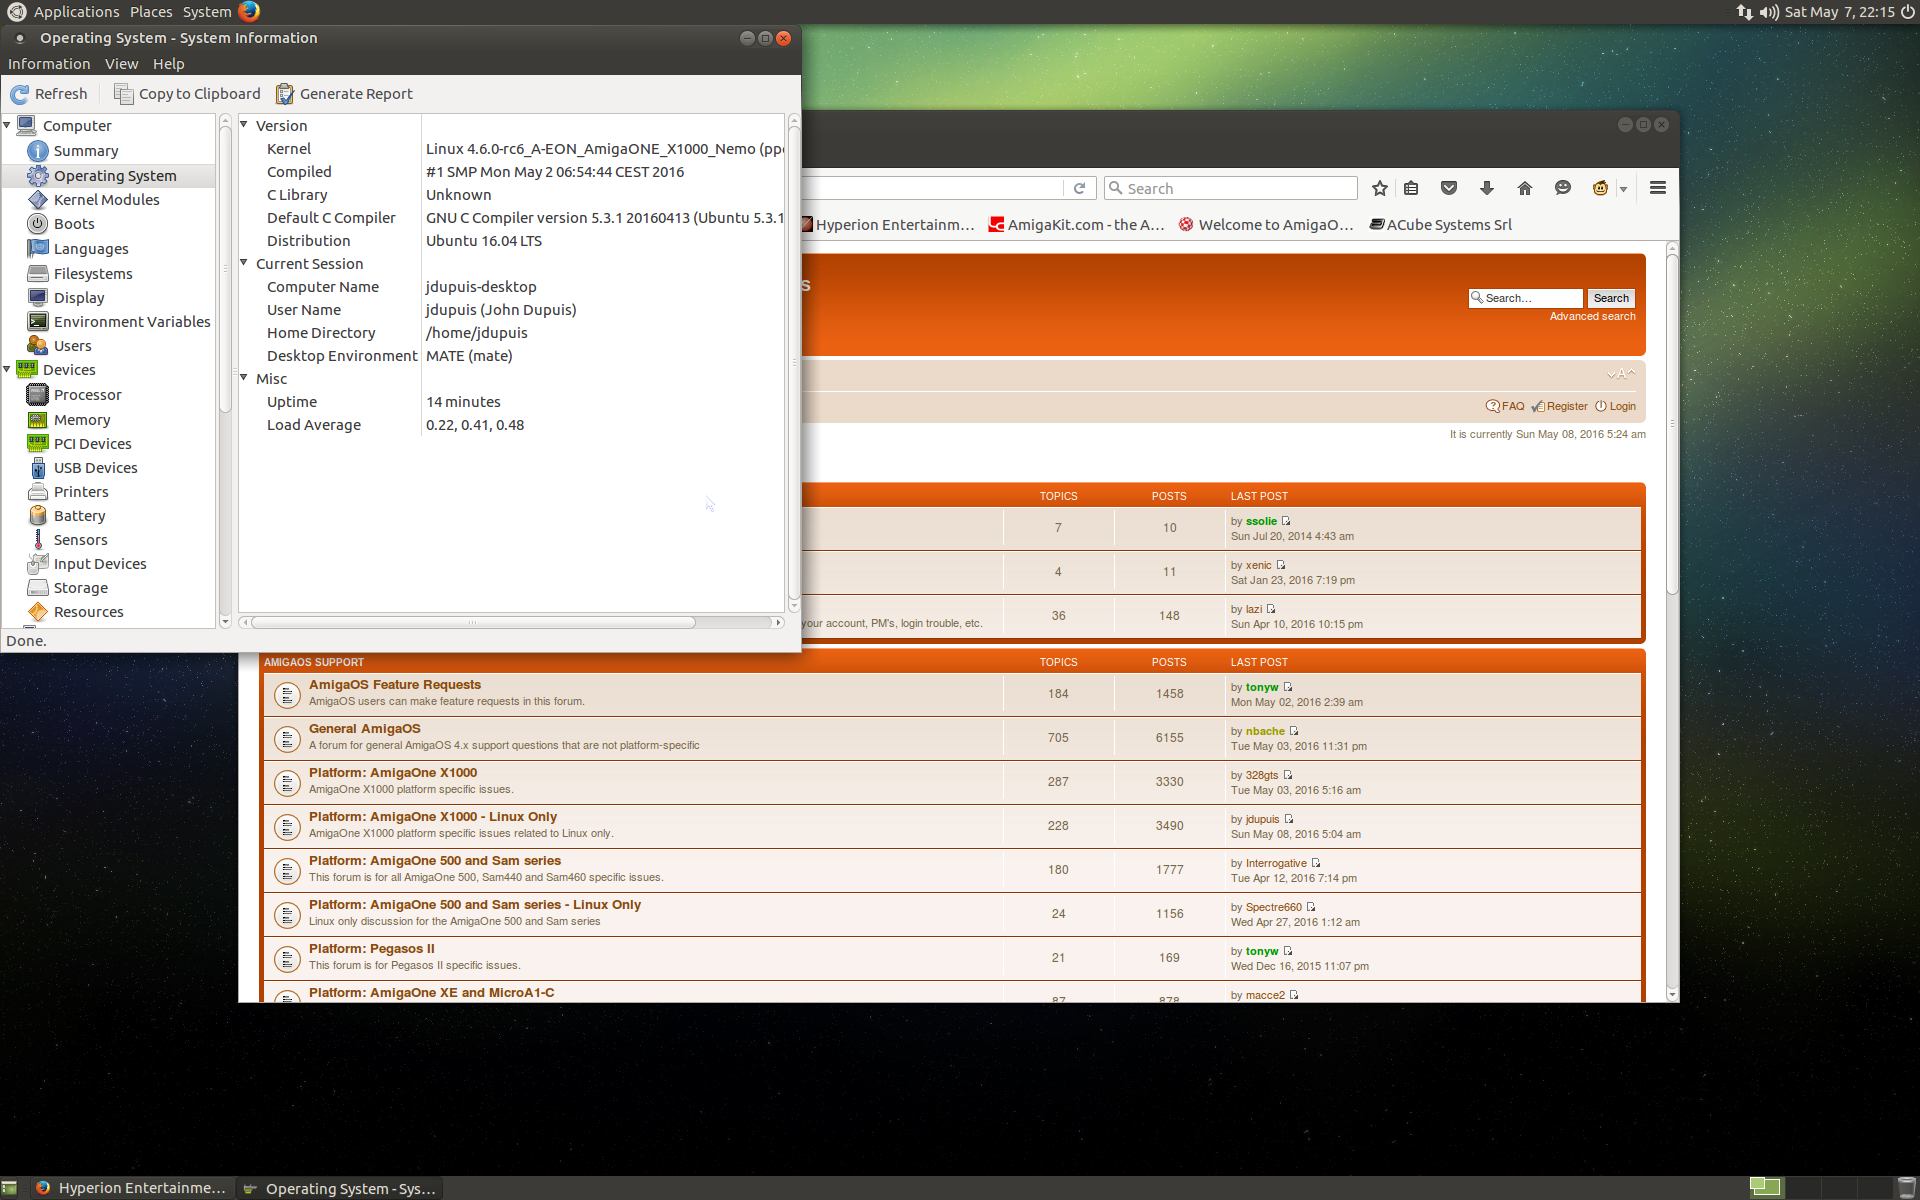Click the Refresh toolbar icon

click(20, 94)
